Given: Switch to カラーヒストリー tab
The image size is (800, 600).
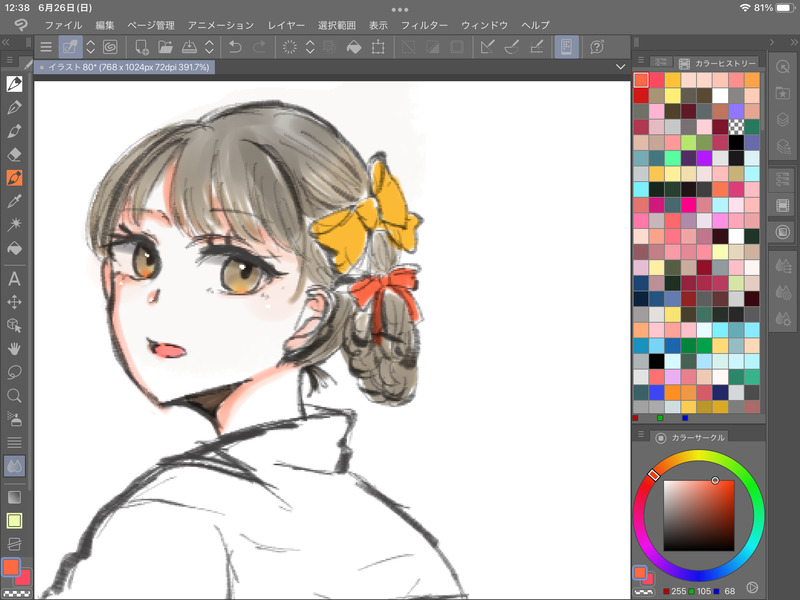Looking at the screenshot, I should coord(718,63).
